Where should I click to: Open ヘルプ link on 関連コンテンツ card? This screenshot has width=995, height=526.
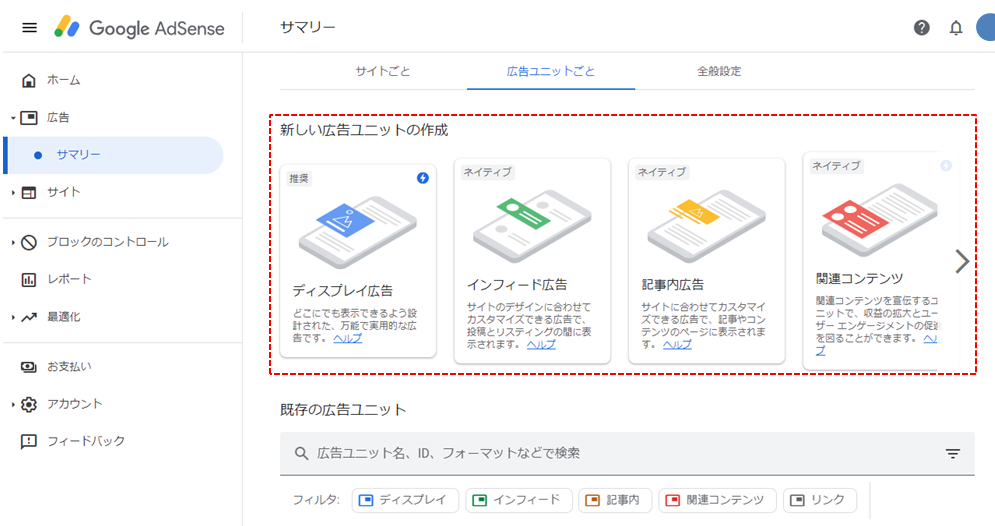pos(932,339)
